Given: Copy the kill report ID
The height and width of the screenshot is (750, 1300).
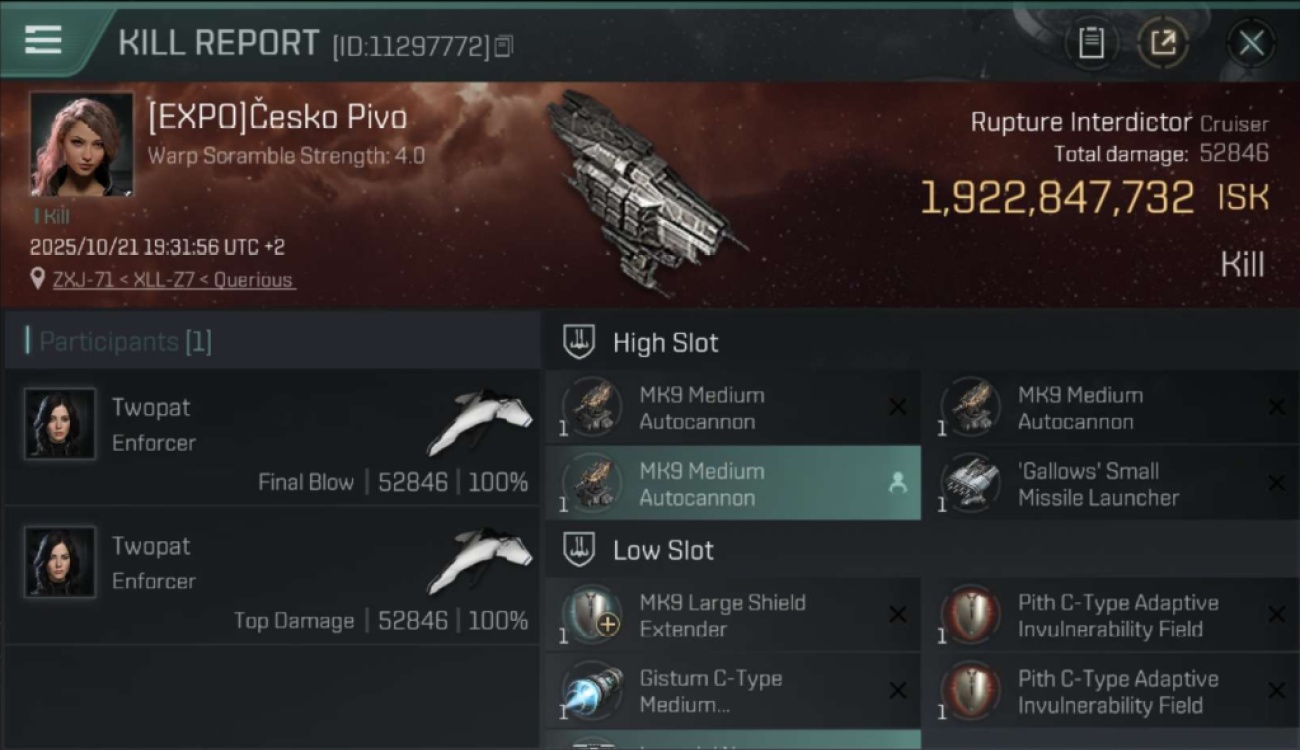Looking at the screenshot, I should tap(504, 46).
